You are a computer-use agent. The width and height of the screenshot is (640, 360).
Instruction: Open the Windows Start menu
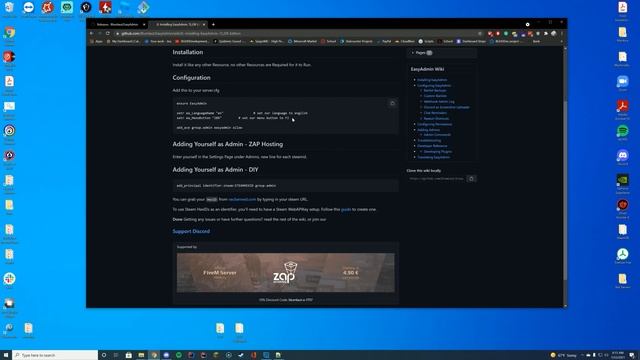click(6, 355)
